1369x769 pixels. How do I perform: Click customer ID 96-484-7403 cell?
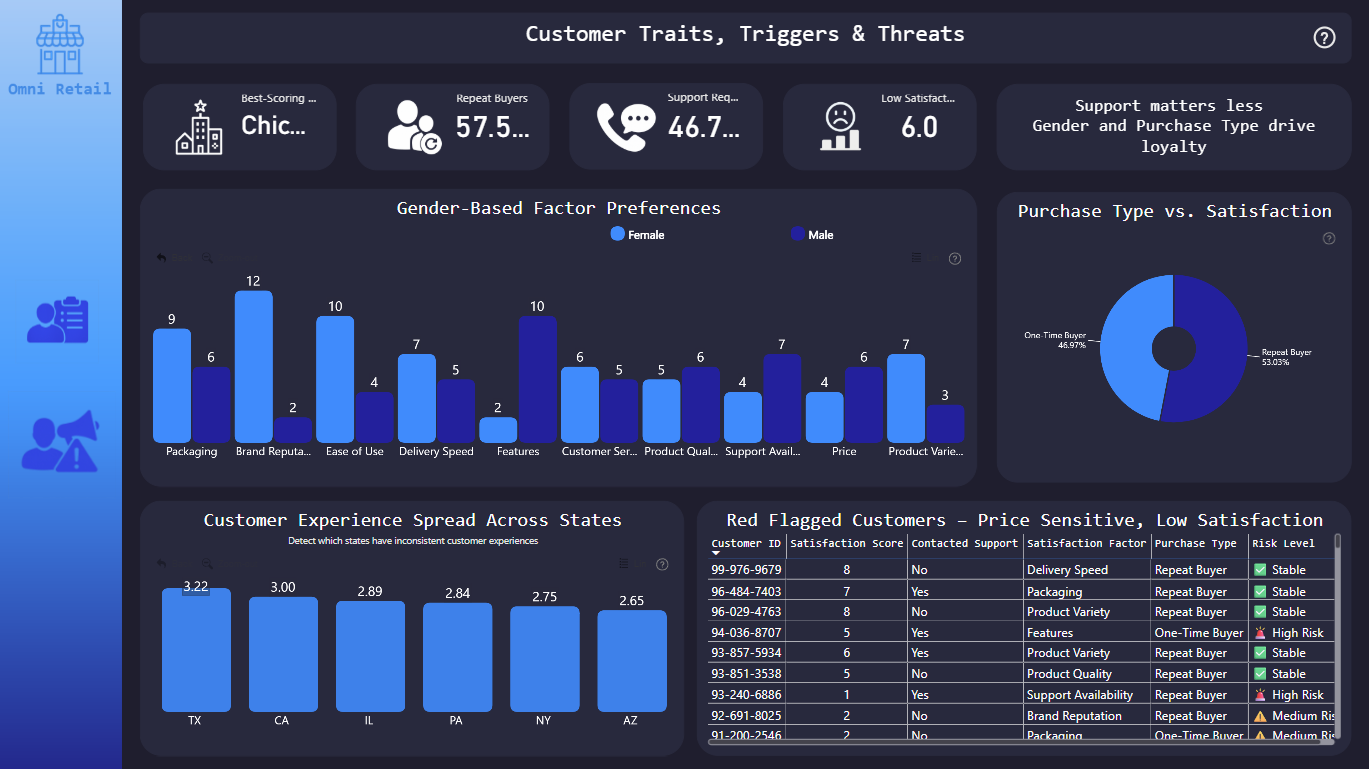click(746, 591)
